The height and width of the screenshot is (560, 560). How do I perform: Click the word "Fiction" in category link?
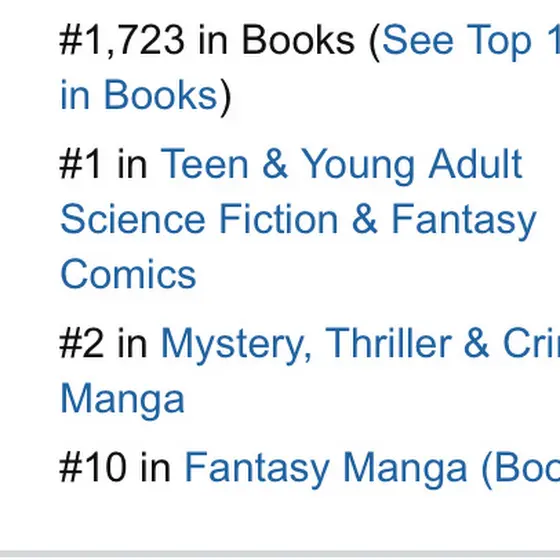pos(278,219)
